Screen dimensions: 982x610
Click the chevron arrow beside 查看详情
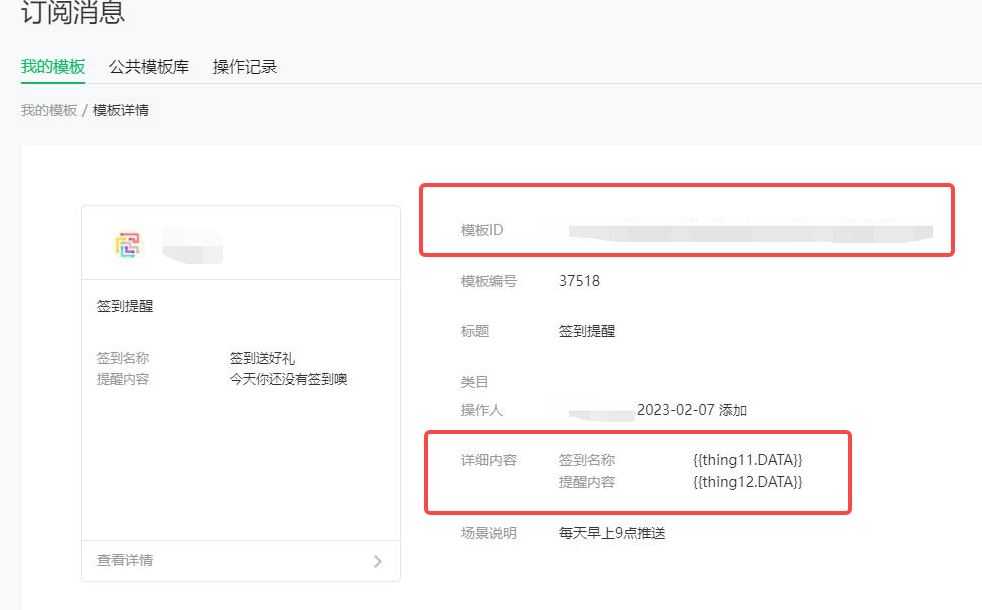click(x=377, y=561)
